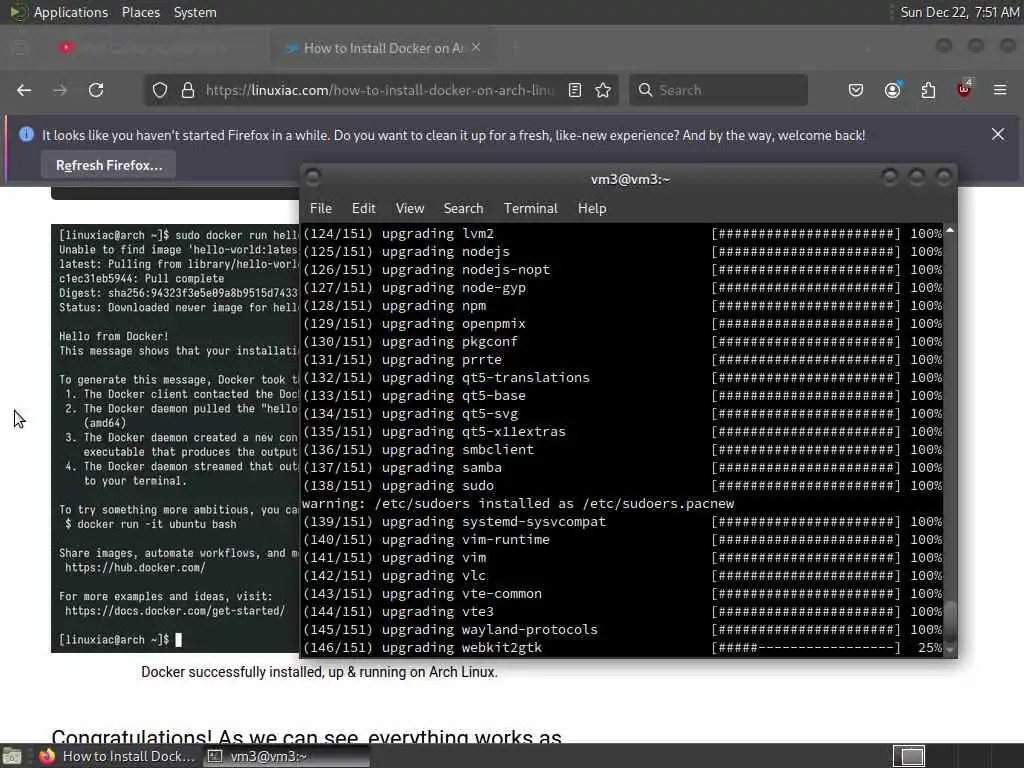1024x768 pixels.
Task: Click the forward navigation arrow
Action: [60, 90]
